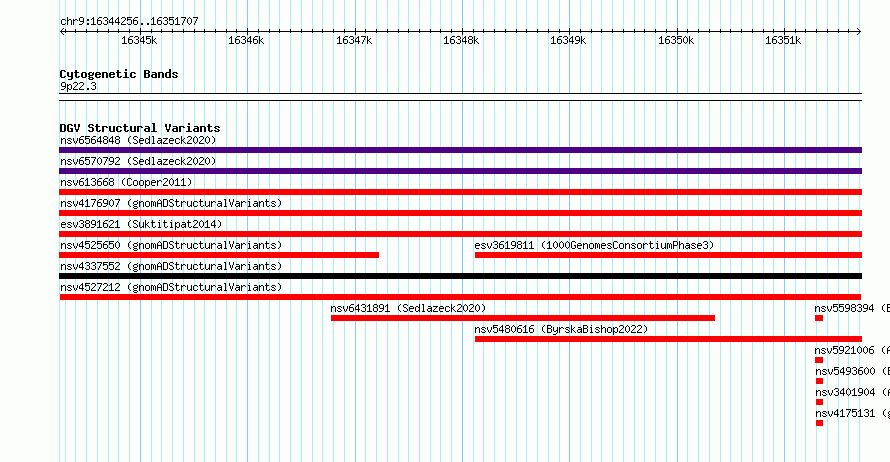Screen dimensions: 890x462
Task: Select the black bar under nsv4337552
Action: click(460, 276)
